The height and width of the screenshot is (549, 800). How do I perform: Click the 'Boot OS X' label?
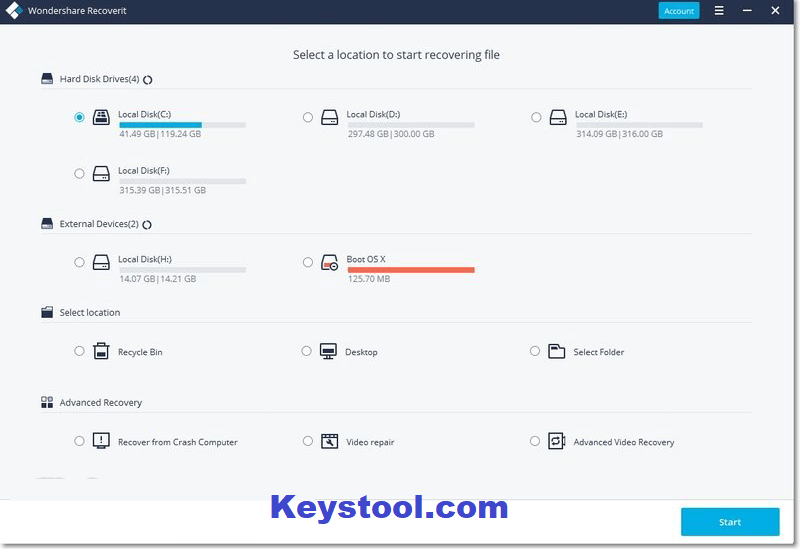(366, 259)
